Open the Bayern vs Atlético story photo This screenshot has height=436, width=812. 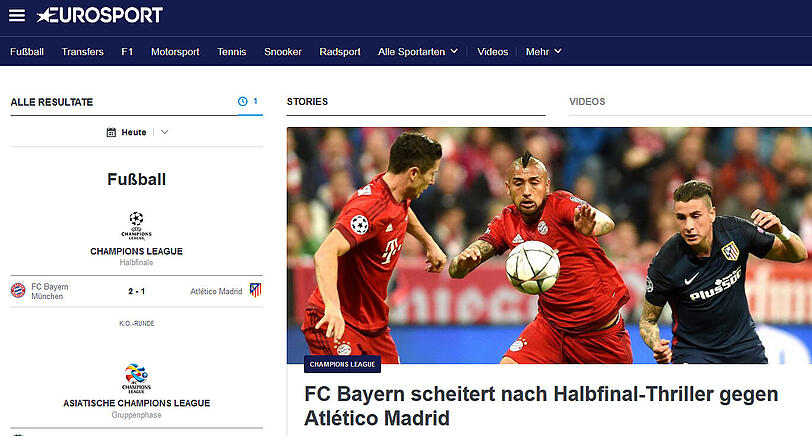tap(549, 245)
